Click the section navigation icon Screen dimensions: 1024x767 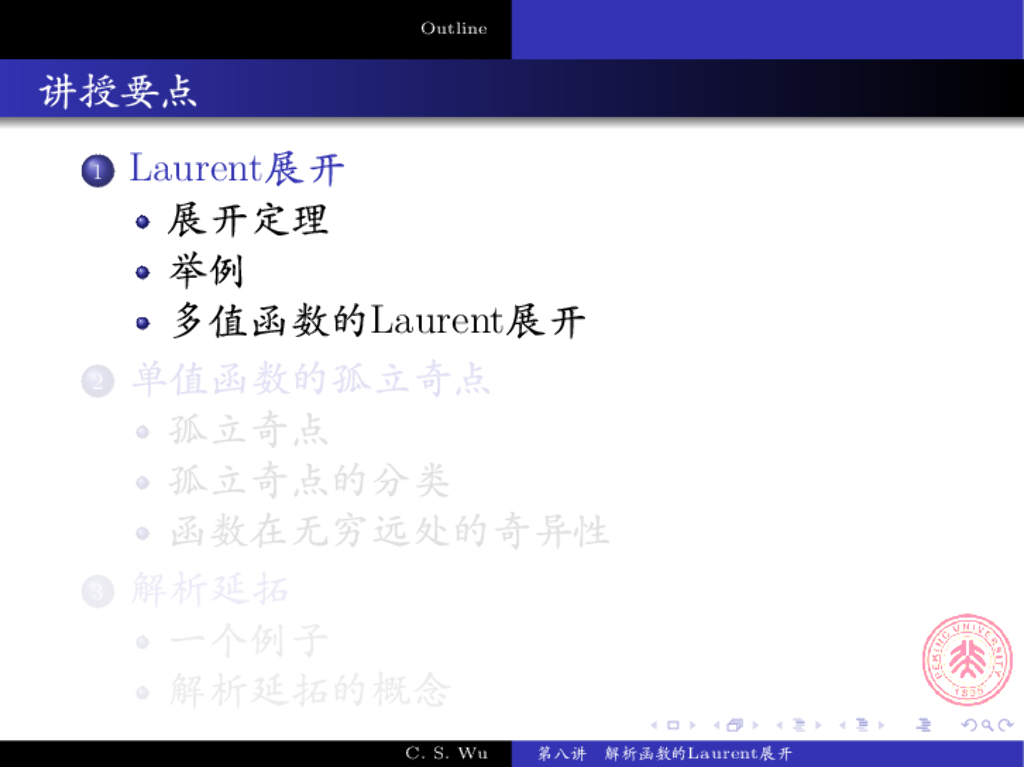click(x=863, y=725)
